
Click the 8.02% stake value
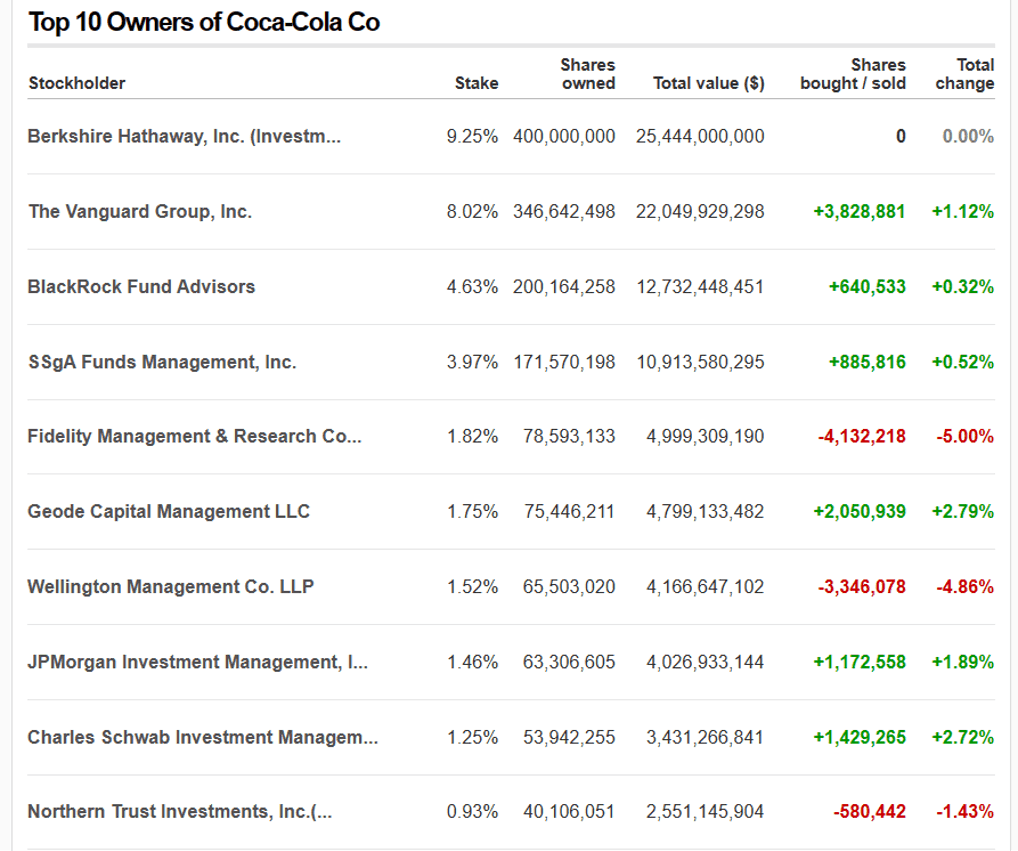coord(472,212)
